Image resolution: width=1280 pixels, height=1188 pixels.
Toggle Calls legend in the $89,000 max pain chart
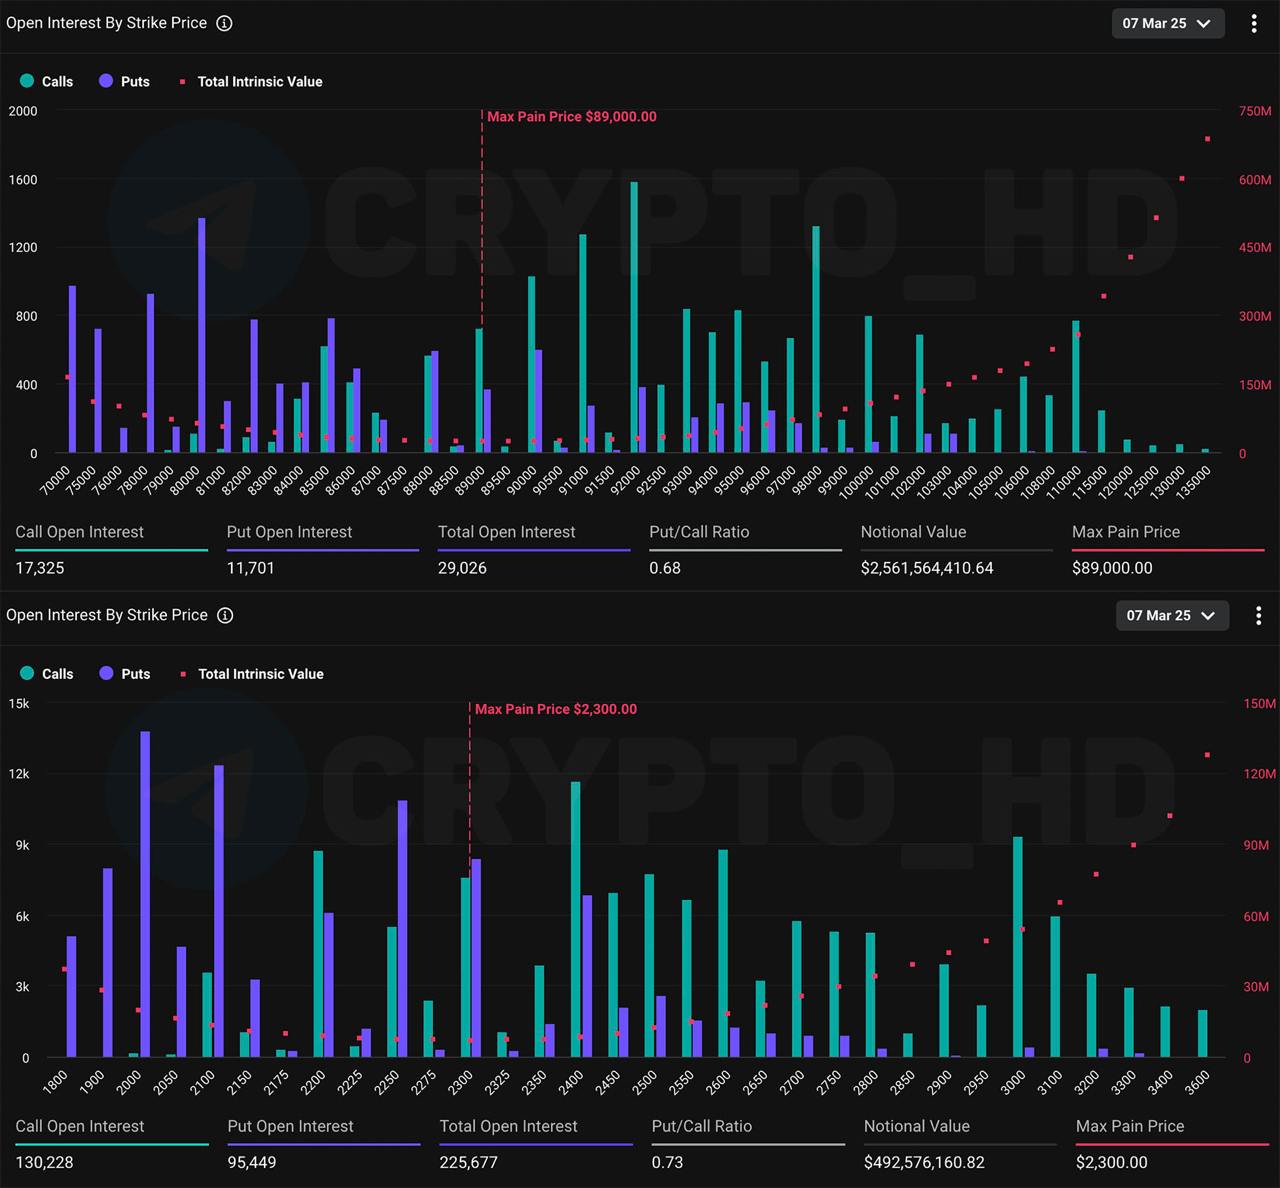[x=47, y=81]
